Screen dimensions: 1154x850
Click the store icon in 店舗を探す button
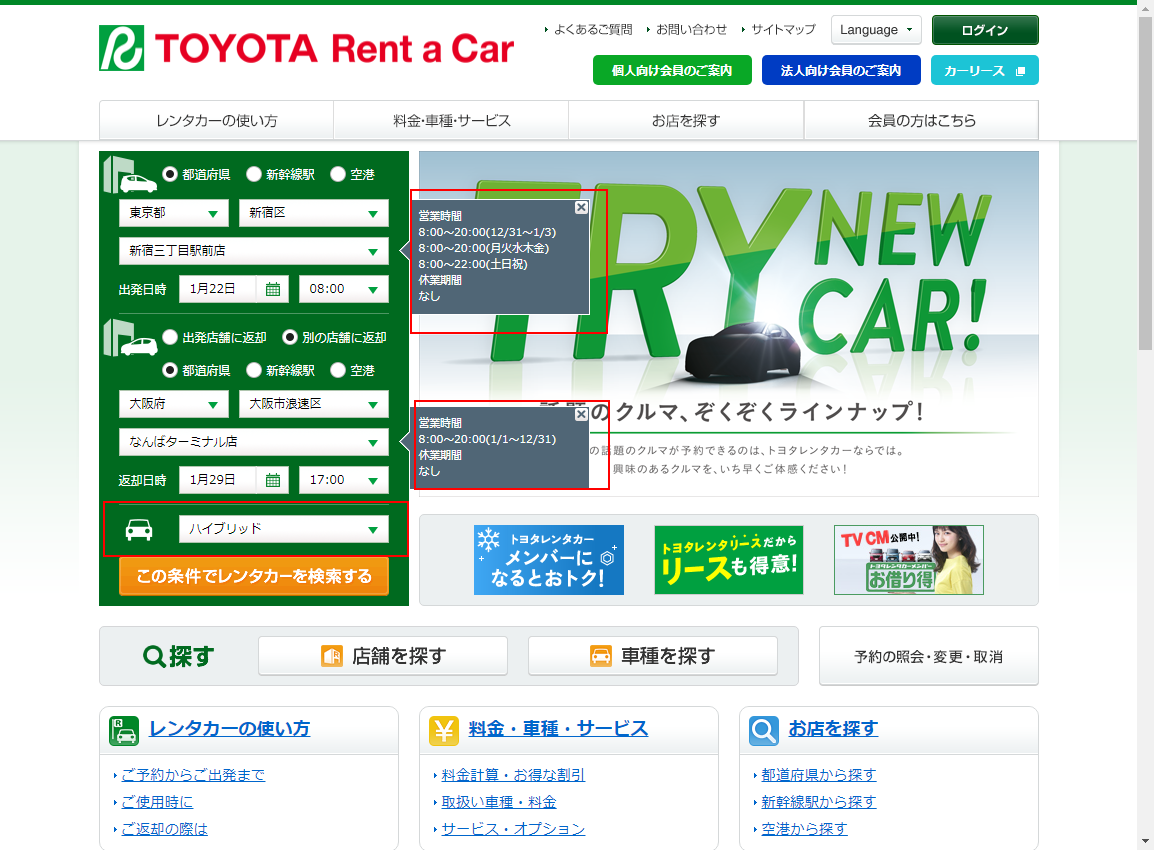332,656
